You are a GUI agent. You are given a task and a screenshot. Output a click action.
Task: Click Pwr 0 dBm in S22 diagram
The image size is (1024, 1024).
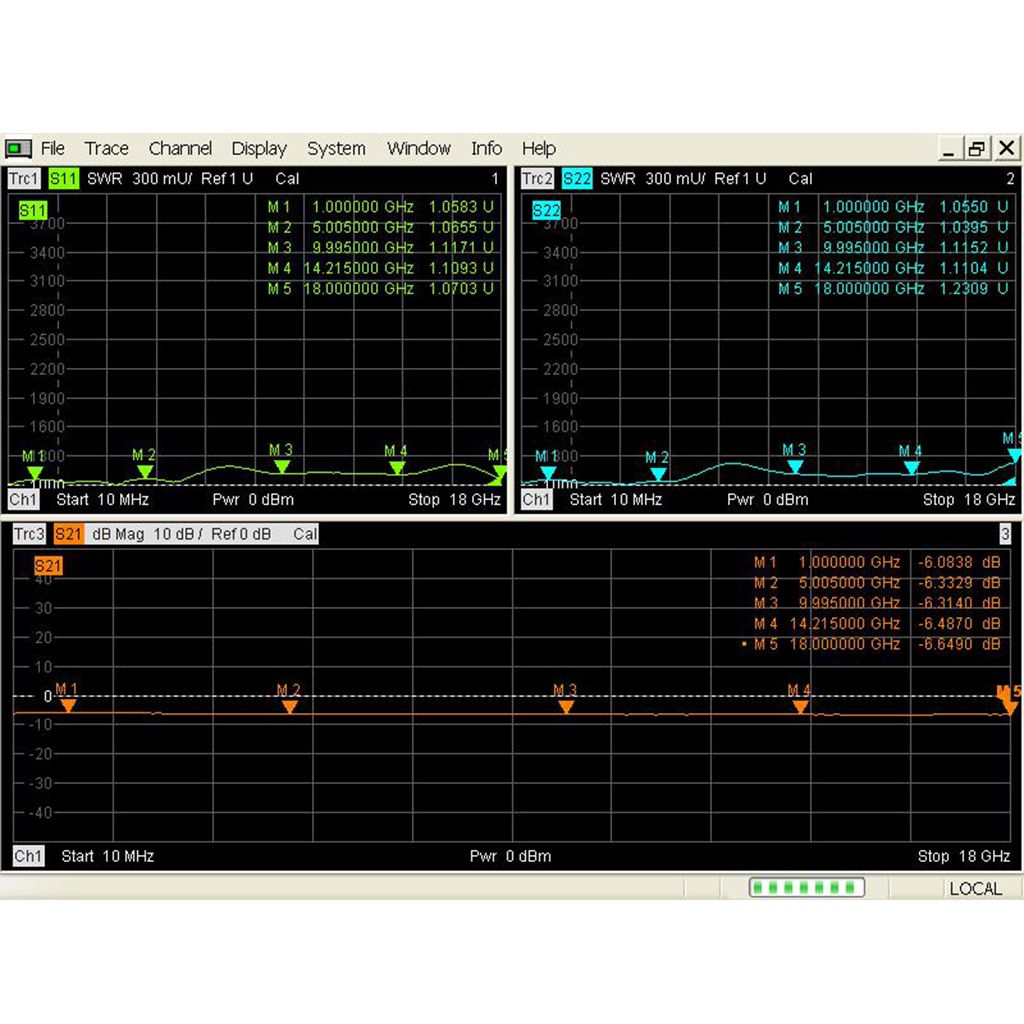tap(767, 500)
